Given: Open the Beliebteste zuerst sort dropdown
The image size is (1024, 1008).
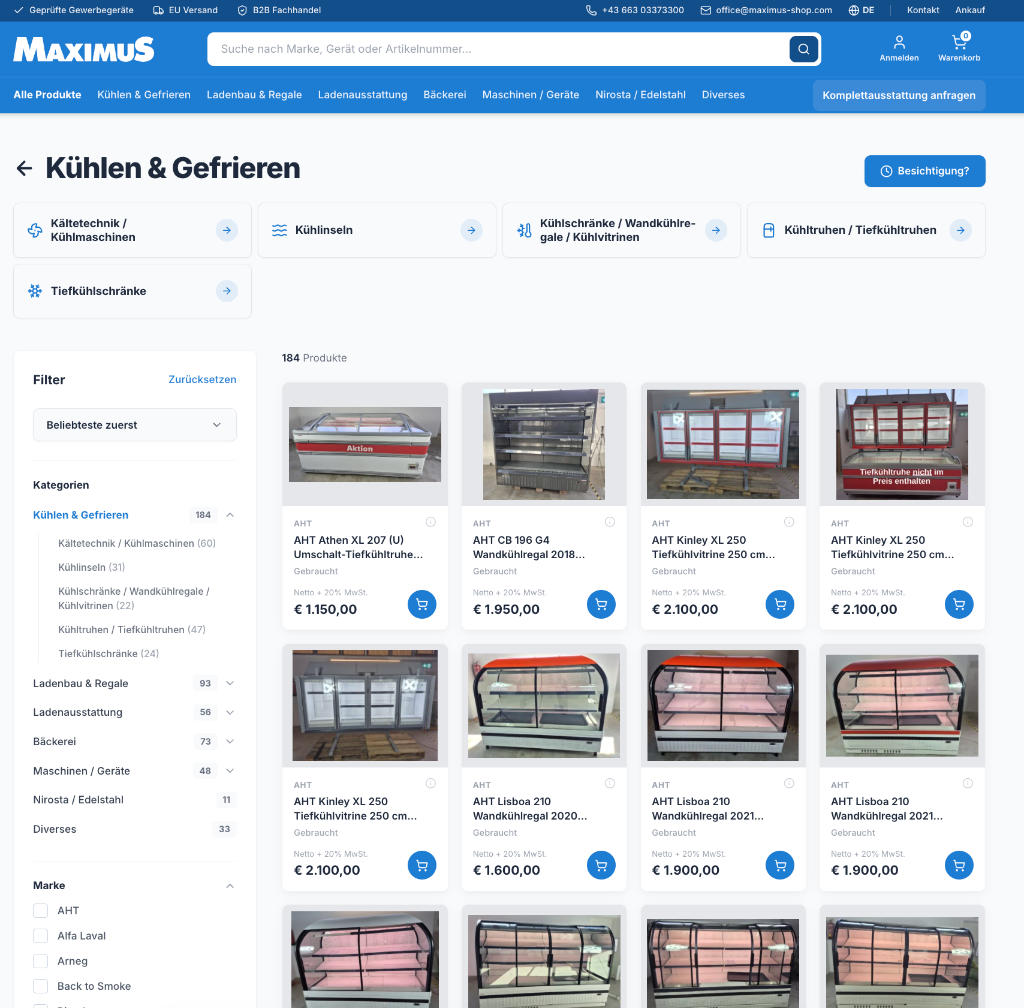Looking at the screenshot, I should click(x=135, y=425).
